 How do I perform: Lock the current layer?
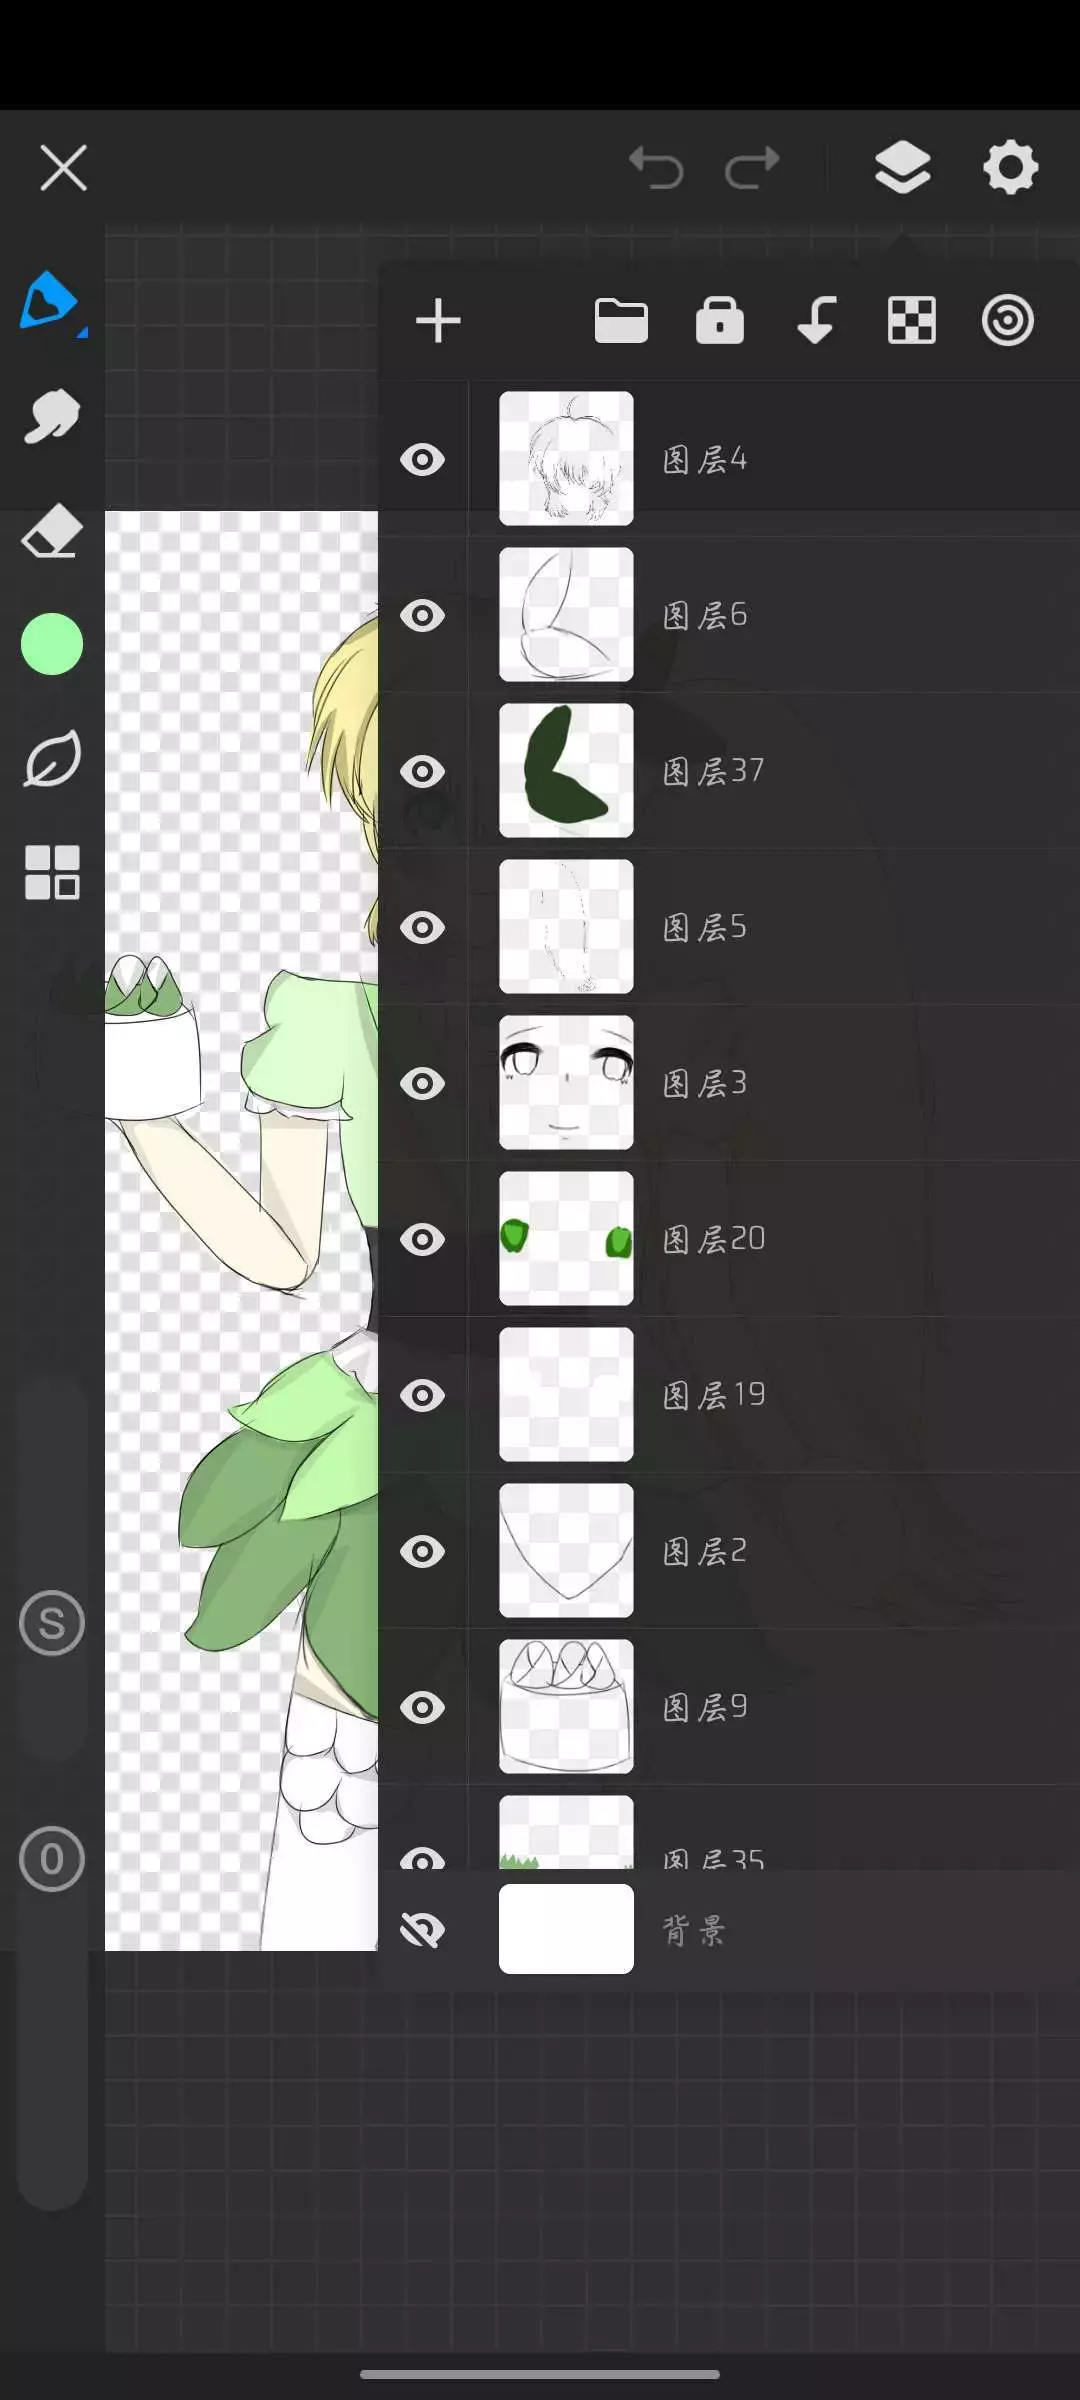[x=720, y=321]
